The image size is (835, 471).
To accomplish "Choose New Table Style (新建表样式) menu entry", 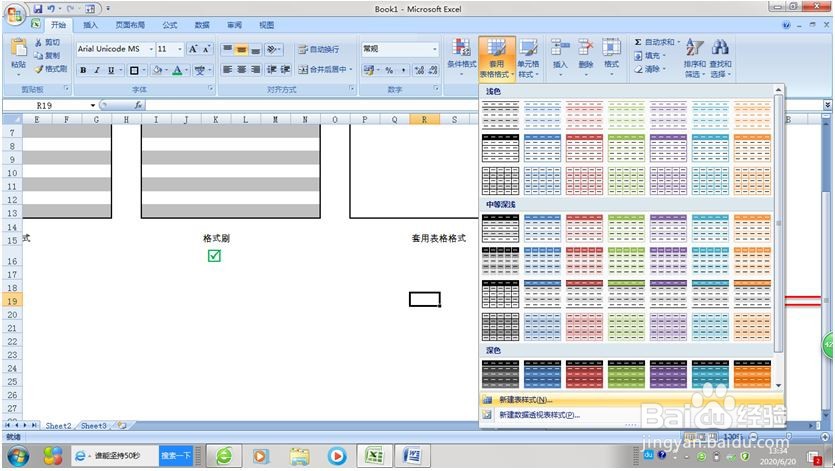I will 632,400.
